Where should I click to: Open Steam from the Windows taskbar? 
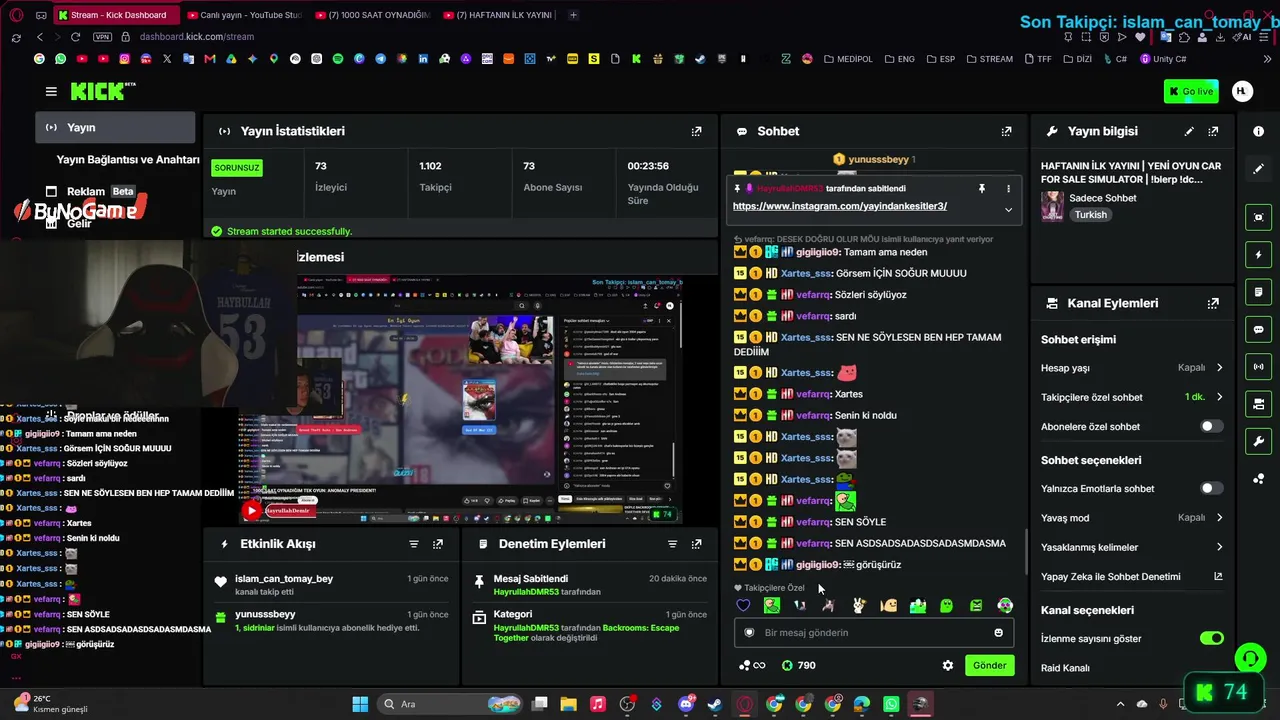[715, 704]
